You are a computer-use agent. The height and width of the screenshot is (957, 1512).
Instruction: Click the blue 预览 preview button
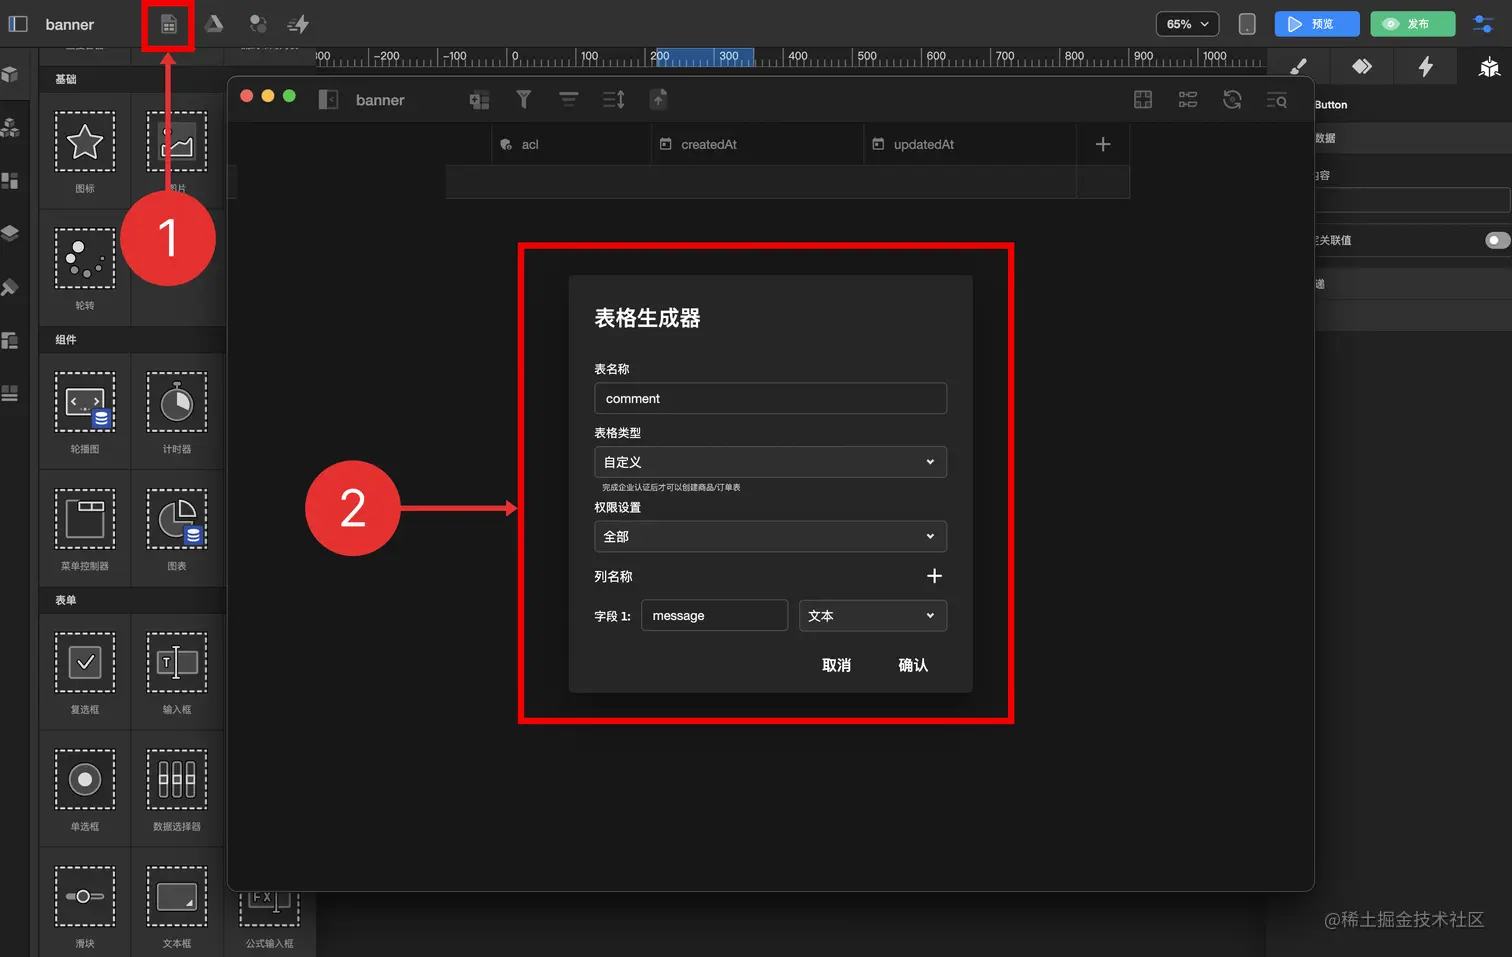click(1317, 24)
